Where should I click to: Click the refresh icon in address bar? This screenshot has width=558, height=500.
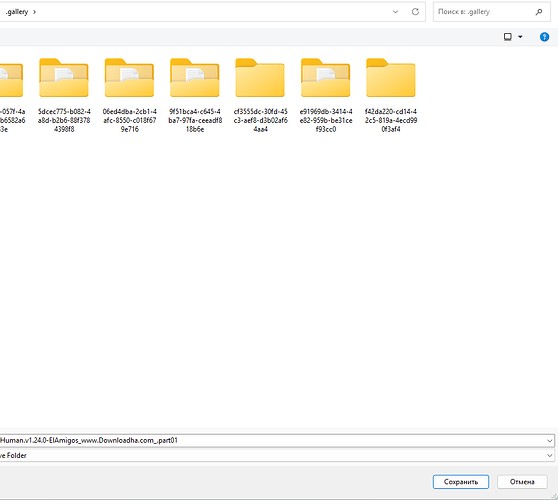click(x=415, y=12)
